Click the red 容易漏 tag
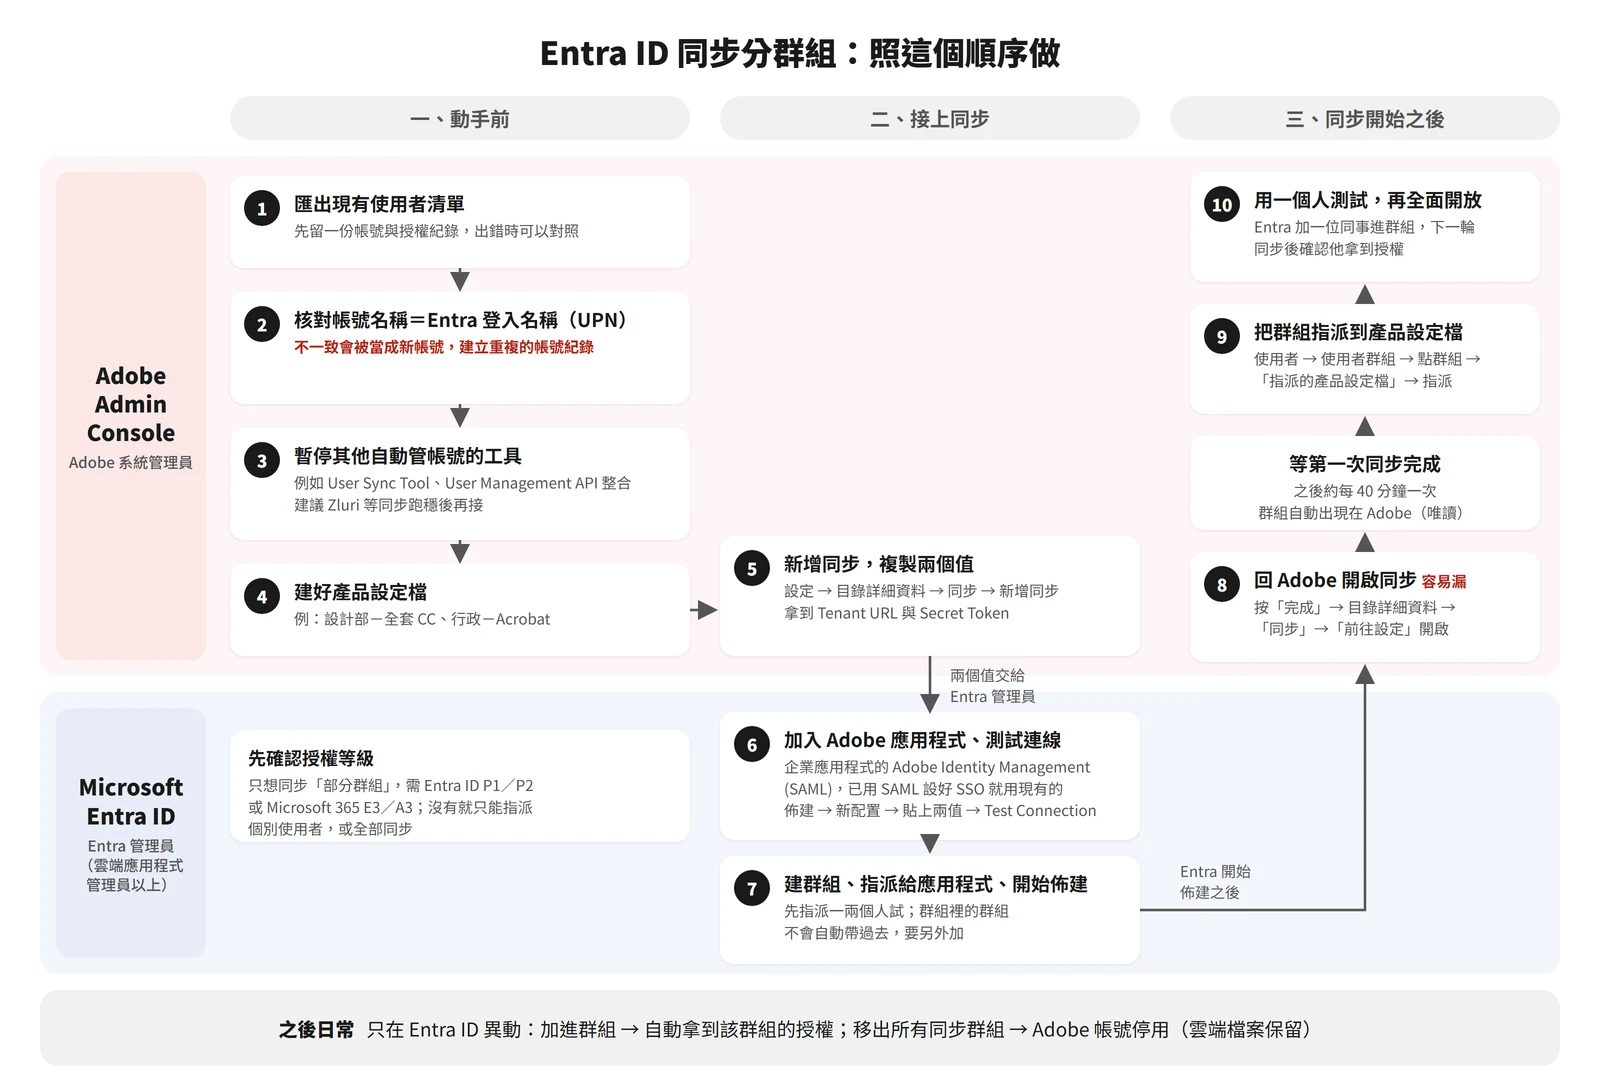This screenshot has width=1600, height=1090. click(1444, 581)
